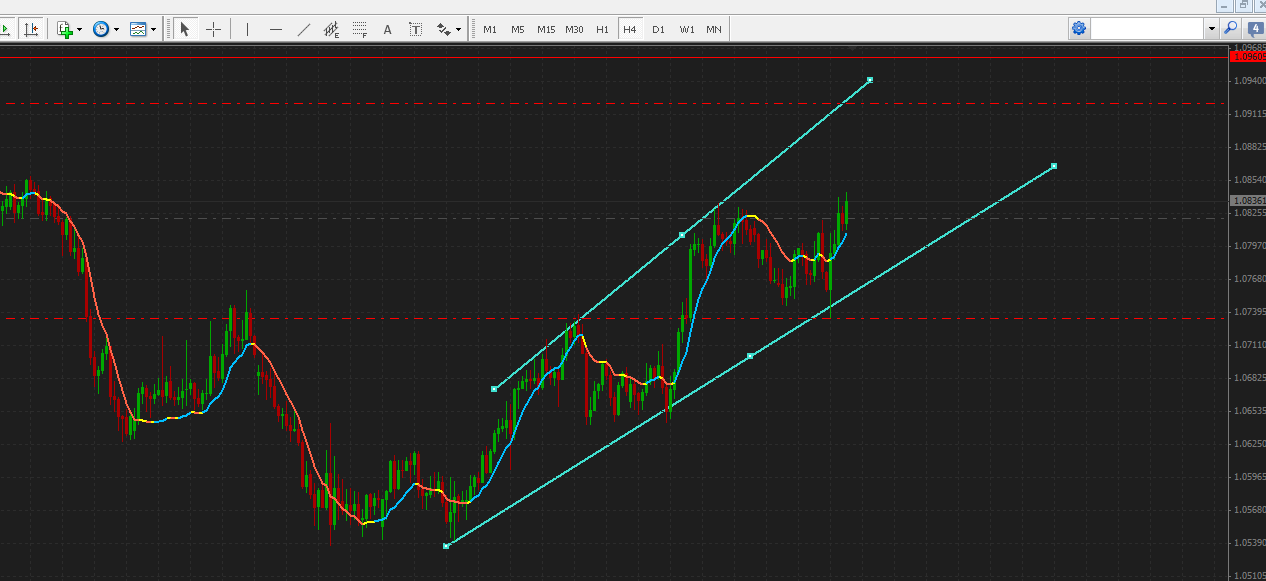Select the crosshair tool
1266x581 pixels.
pyautogui.click(x=213, y=29)
